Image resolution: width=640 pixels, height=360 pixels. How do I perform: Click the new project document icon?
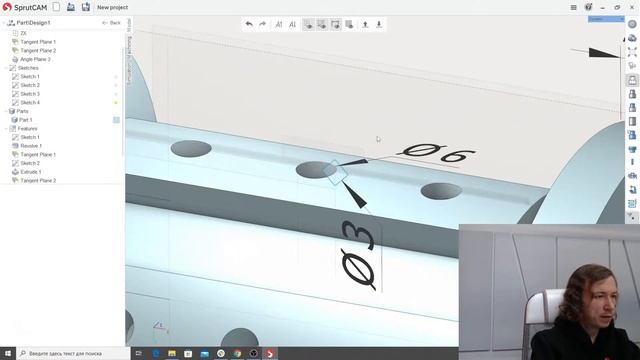[x=56, y=7]
